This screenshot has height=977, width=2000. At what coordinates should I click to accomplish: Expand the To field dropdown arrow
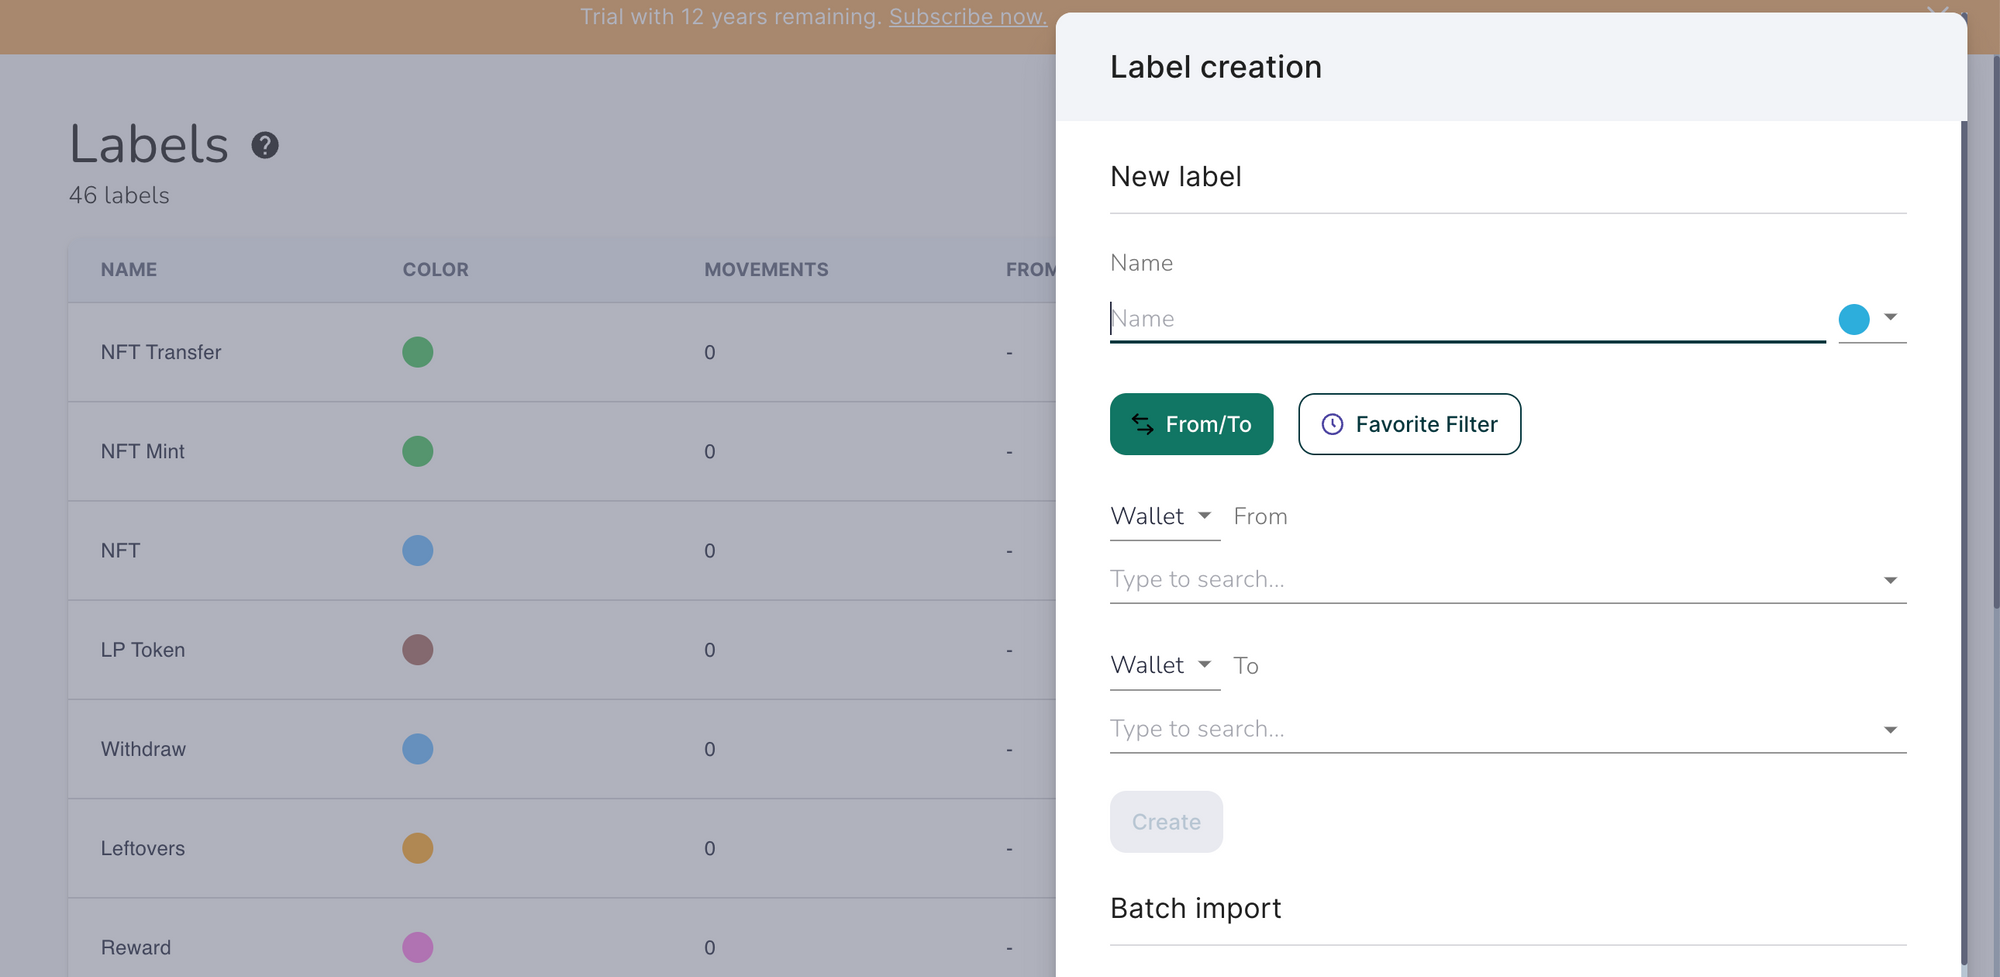coord(1890,730)
